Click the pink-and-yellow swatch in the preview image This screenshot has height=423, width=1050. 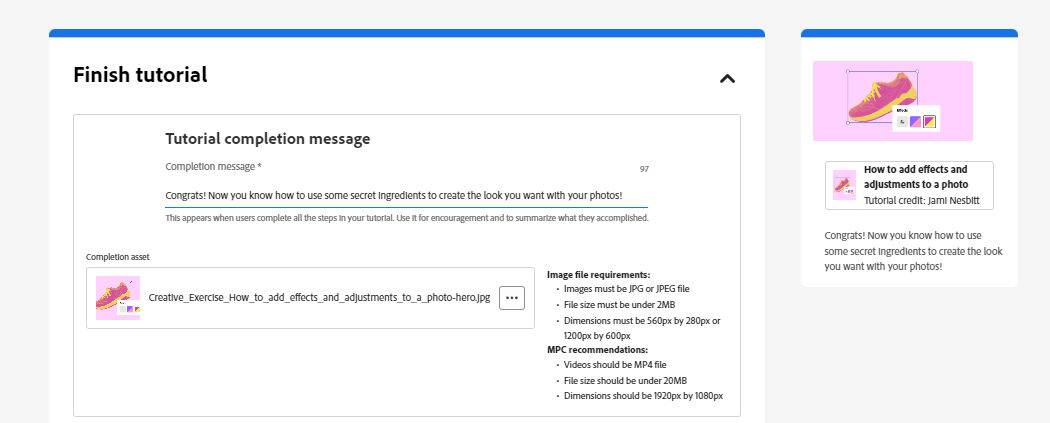[929, 122]
